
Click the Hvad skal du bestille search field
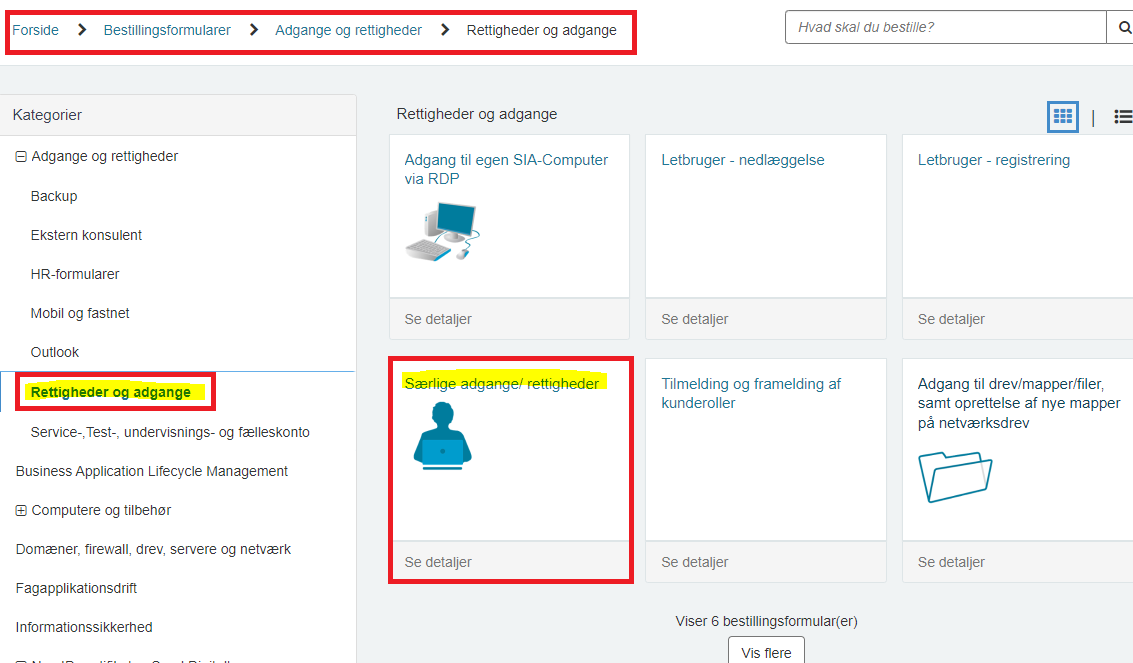point(945,27)
